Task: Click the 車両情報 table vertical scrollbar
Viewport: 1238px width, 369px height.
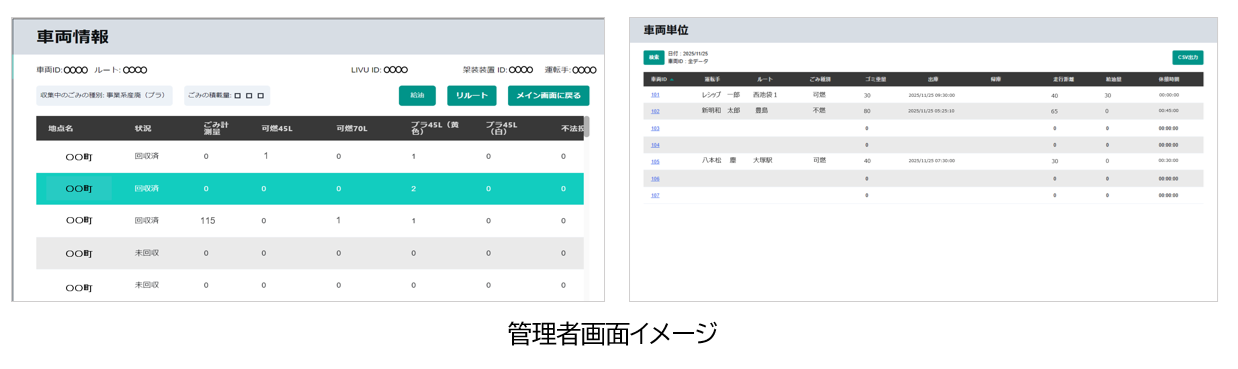Action: pos(587,126)
